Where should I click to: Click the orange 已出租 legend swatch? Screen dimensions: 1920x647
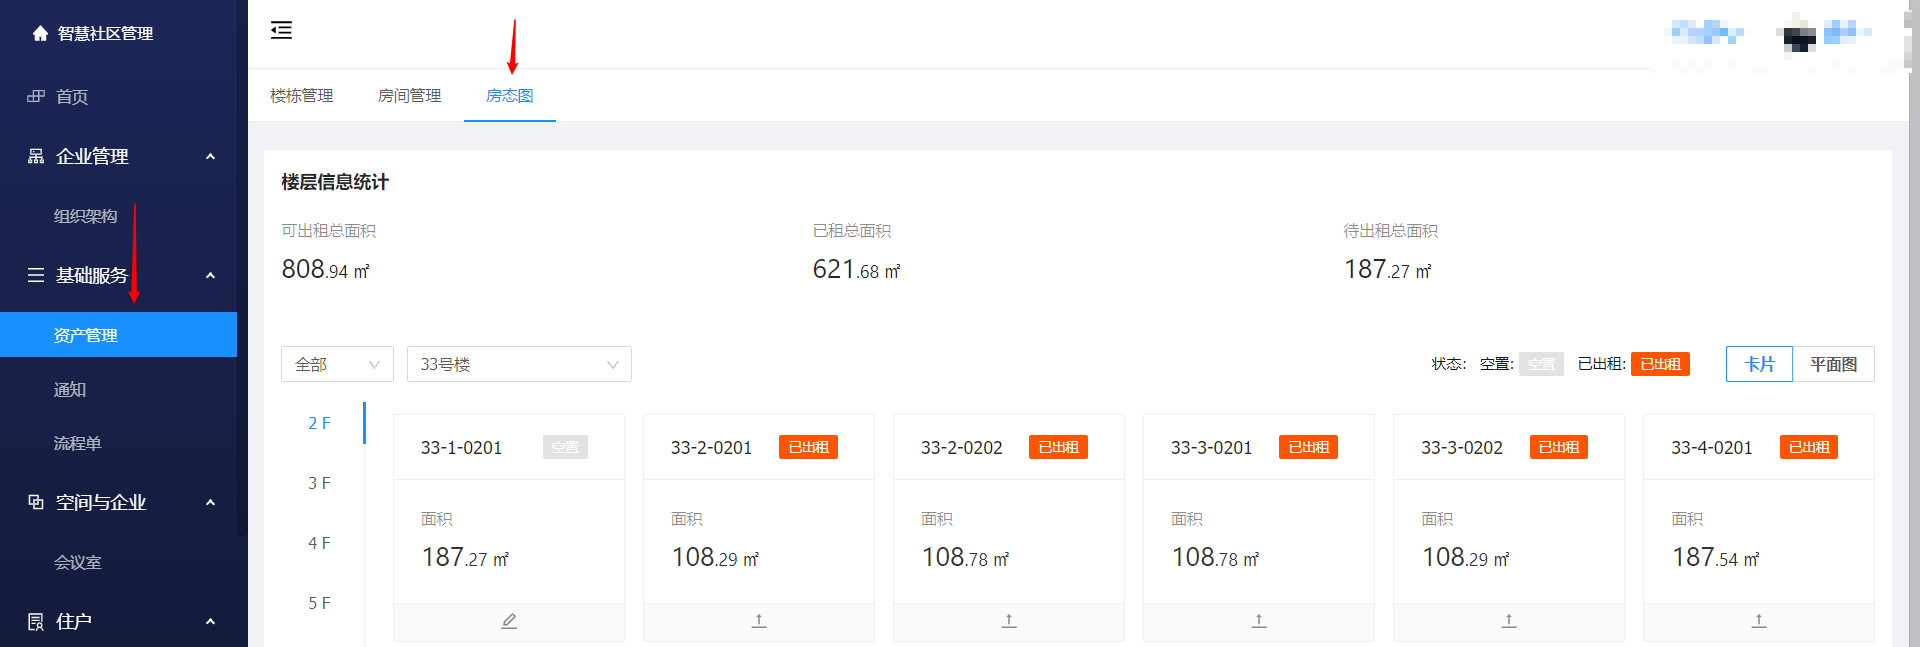tap(1660, 364)
